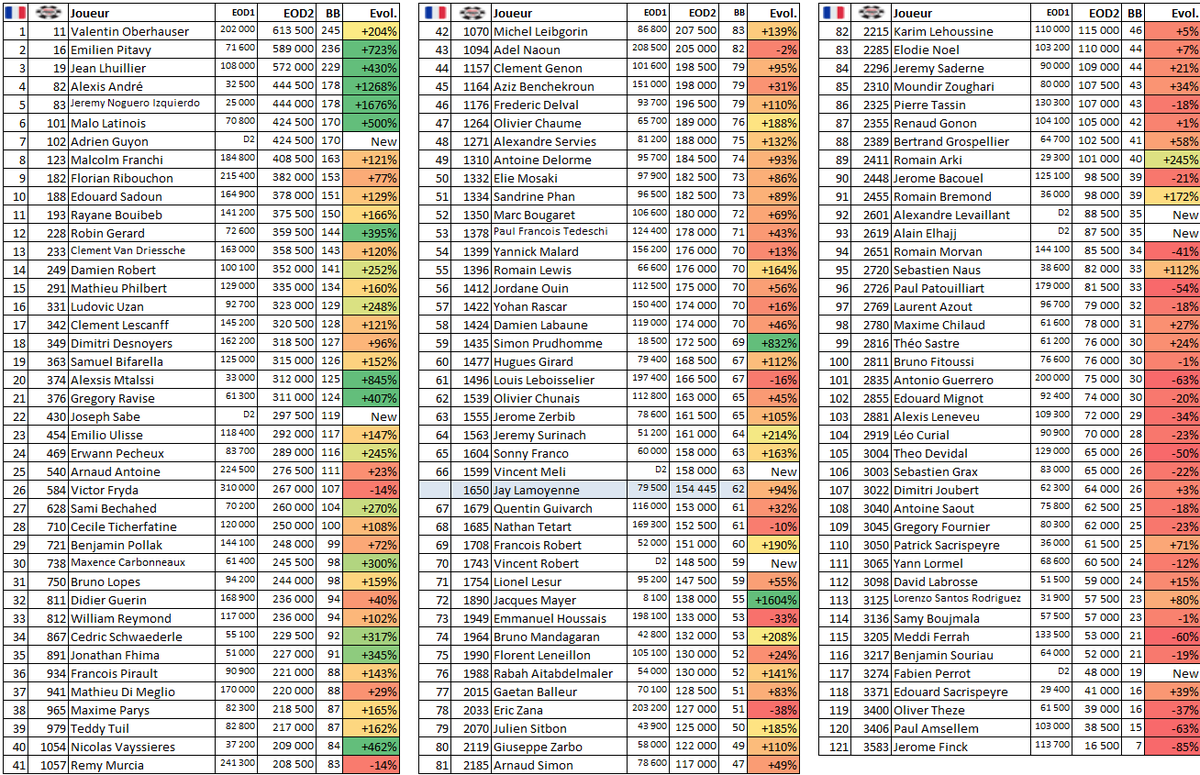Select the +1604% cell for Jacques Mayer
Screen dimensions: 1200x775
(772, 600)
